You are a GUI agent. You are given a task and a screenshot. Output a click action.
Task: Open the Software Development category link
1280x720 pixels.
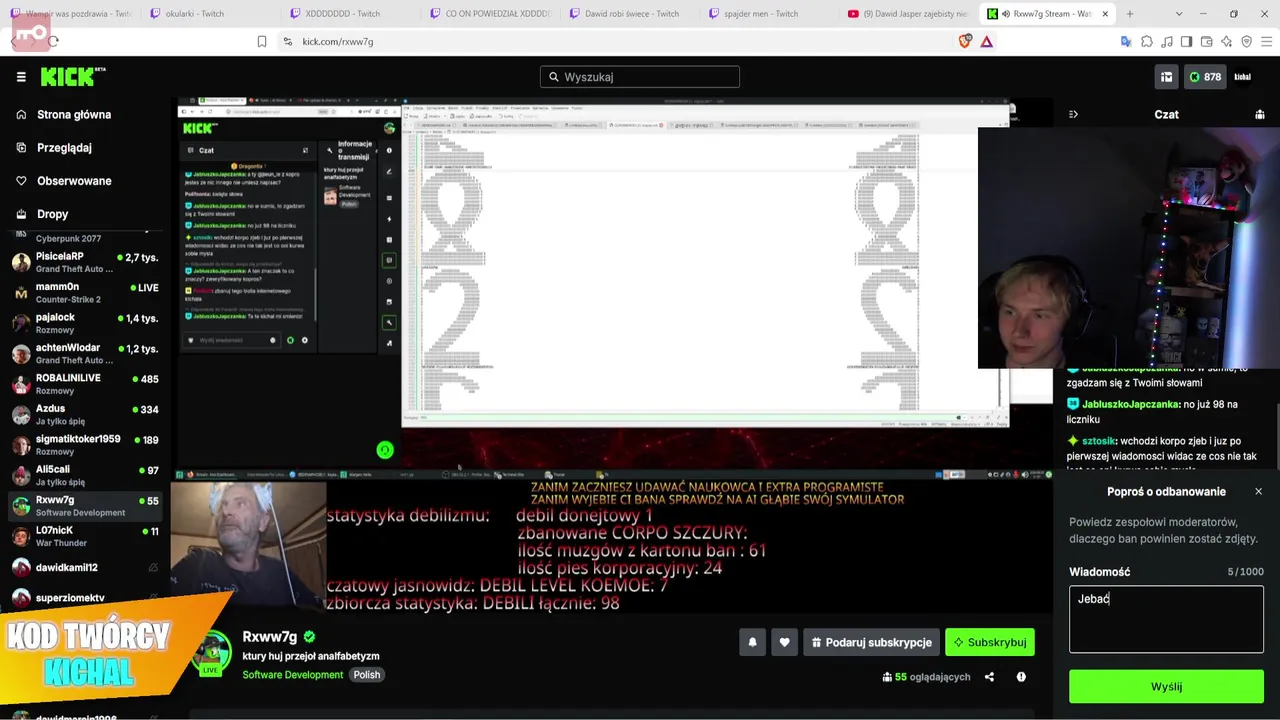point(292,675)
